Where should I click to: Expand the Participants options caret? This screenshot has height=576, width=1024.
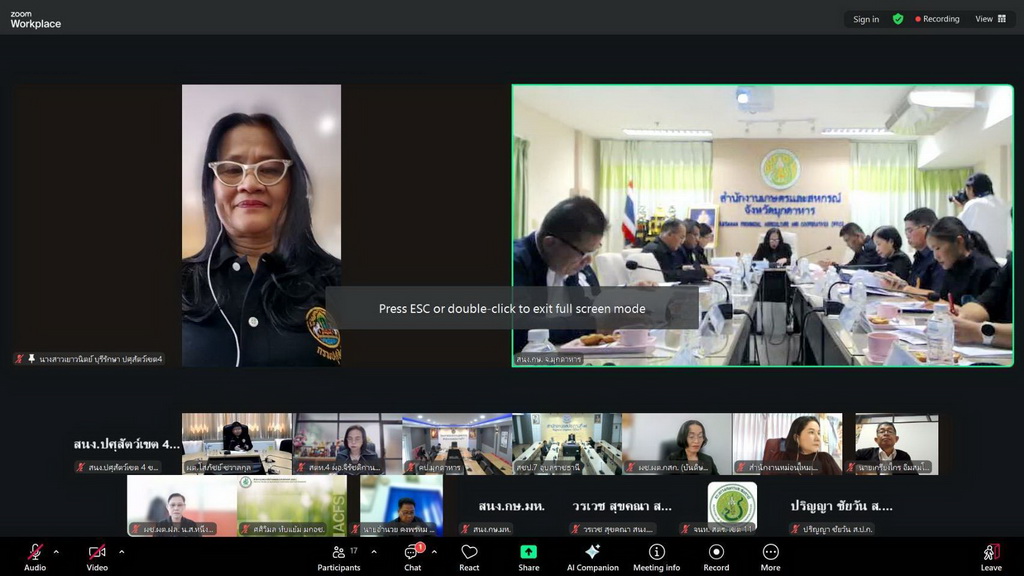pos(373,551)
